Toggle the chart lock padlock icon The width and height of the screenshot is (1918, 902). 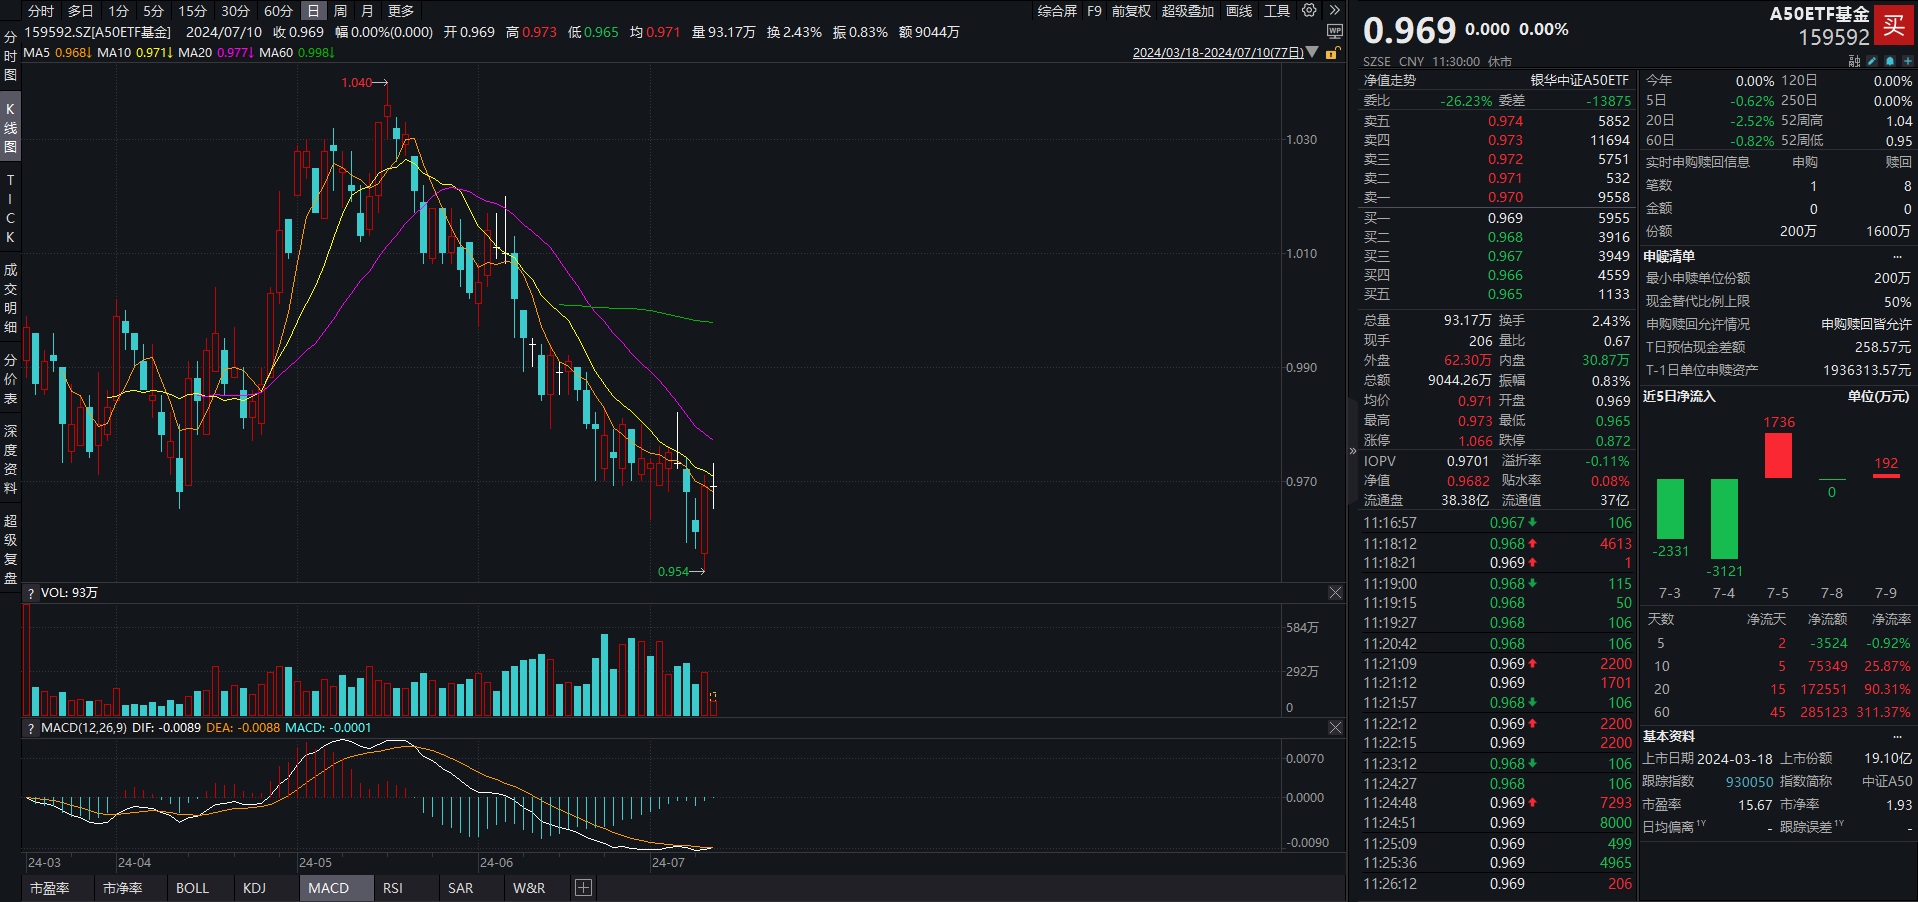pos(1331,53)
